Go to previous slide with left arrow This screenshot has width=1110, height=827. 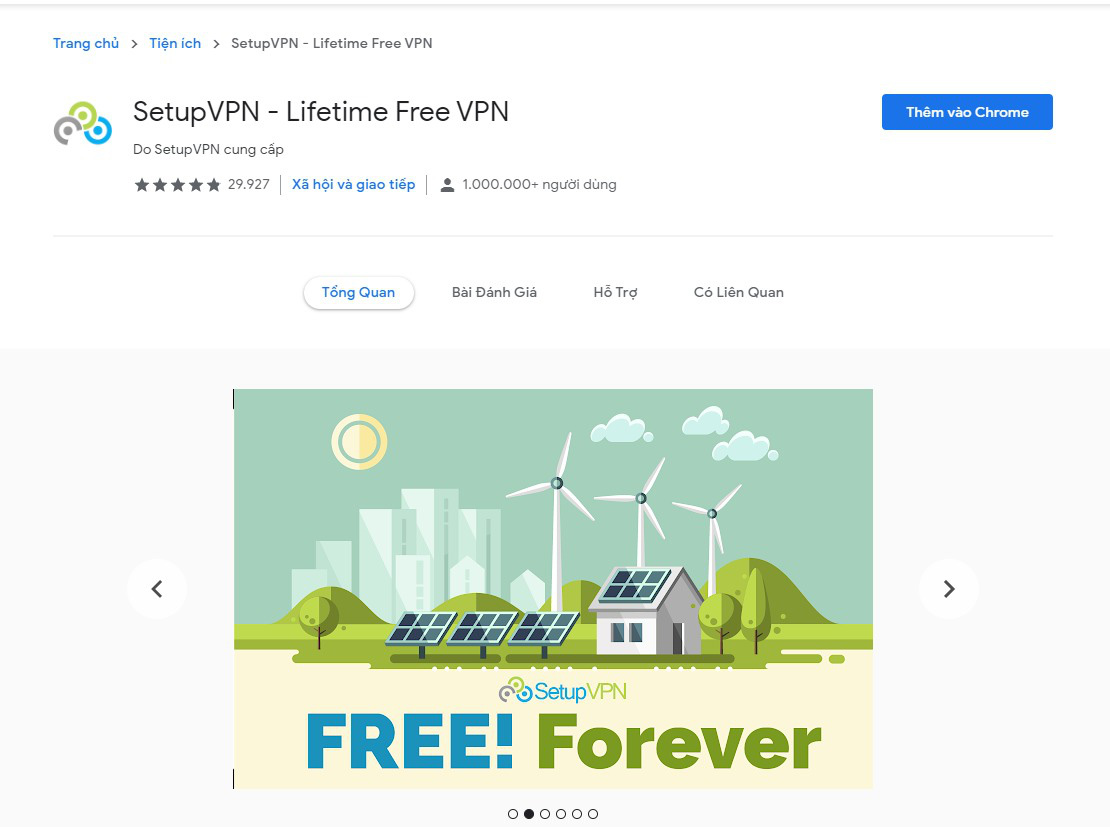click(157, 588)
